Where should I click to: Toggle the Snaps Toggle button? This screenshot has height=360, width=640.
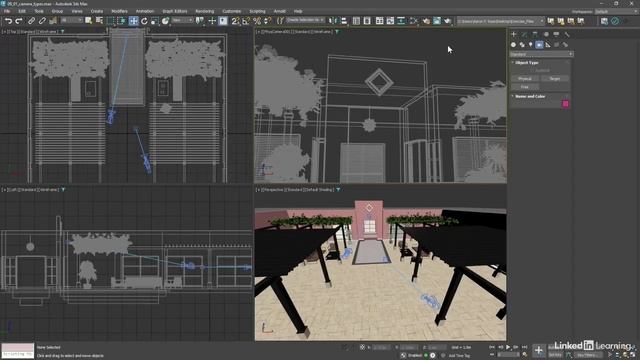coord(236,21)
